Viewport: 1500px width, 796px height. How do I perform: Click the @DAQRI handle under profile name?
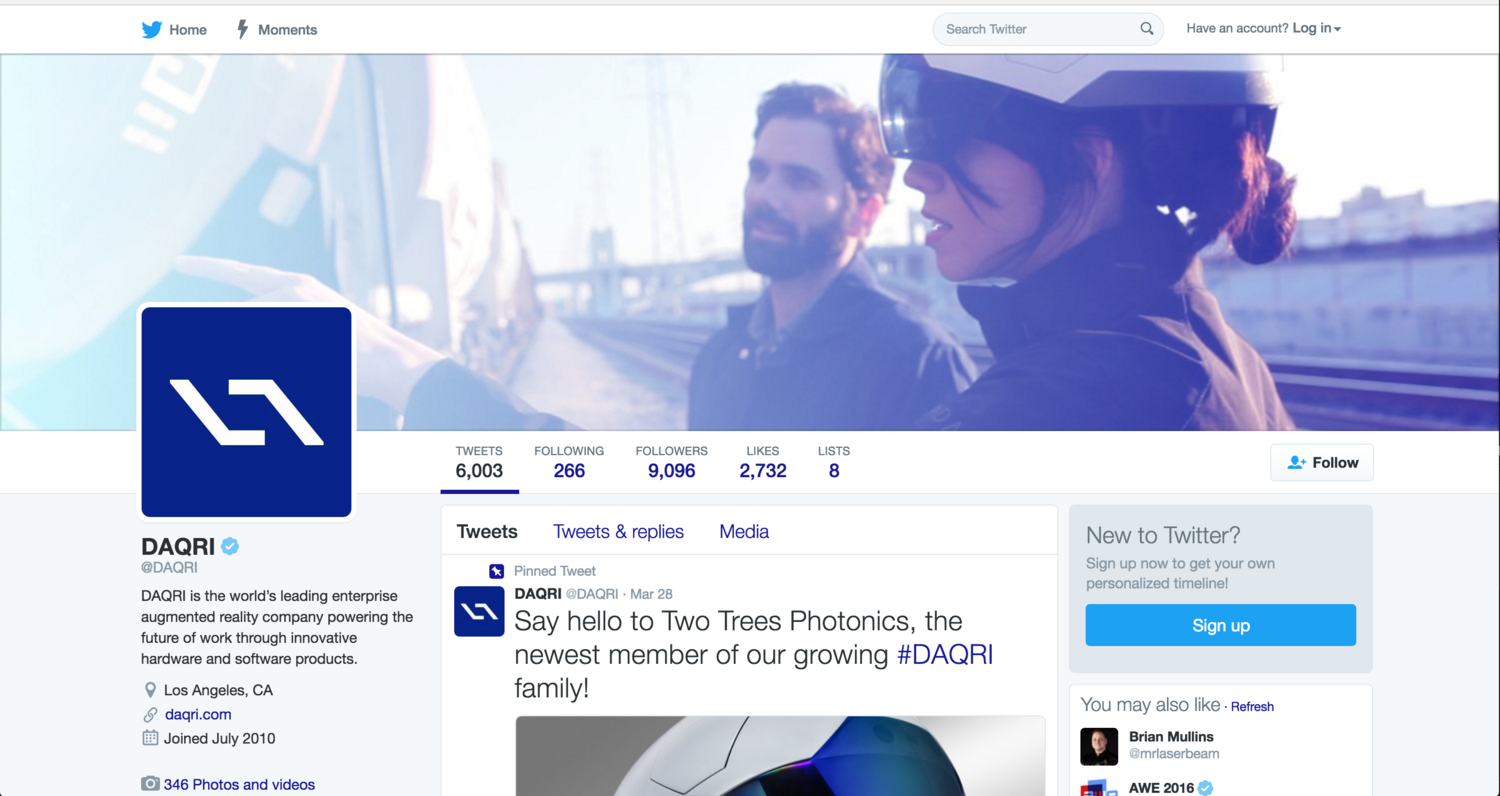tap(169, 567)
